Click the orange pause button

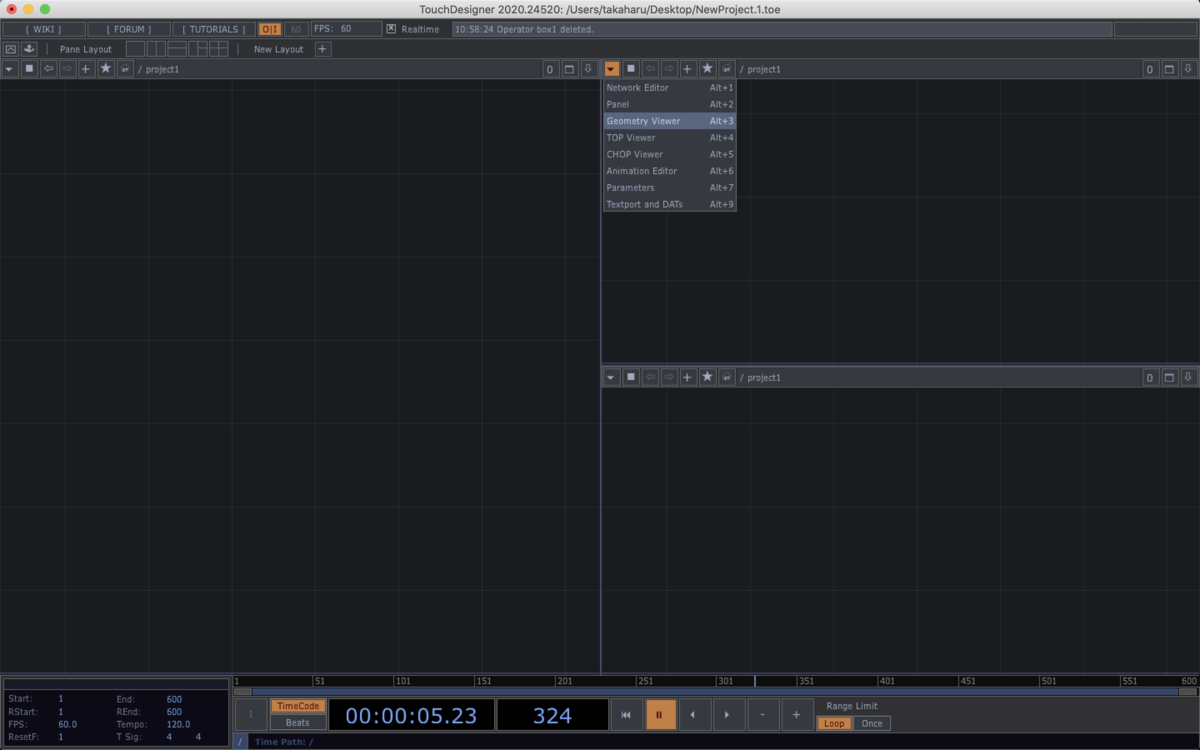click(660, 715)
